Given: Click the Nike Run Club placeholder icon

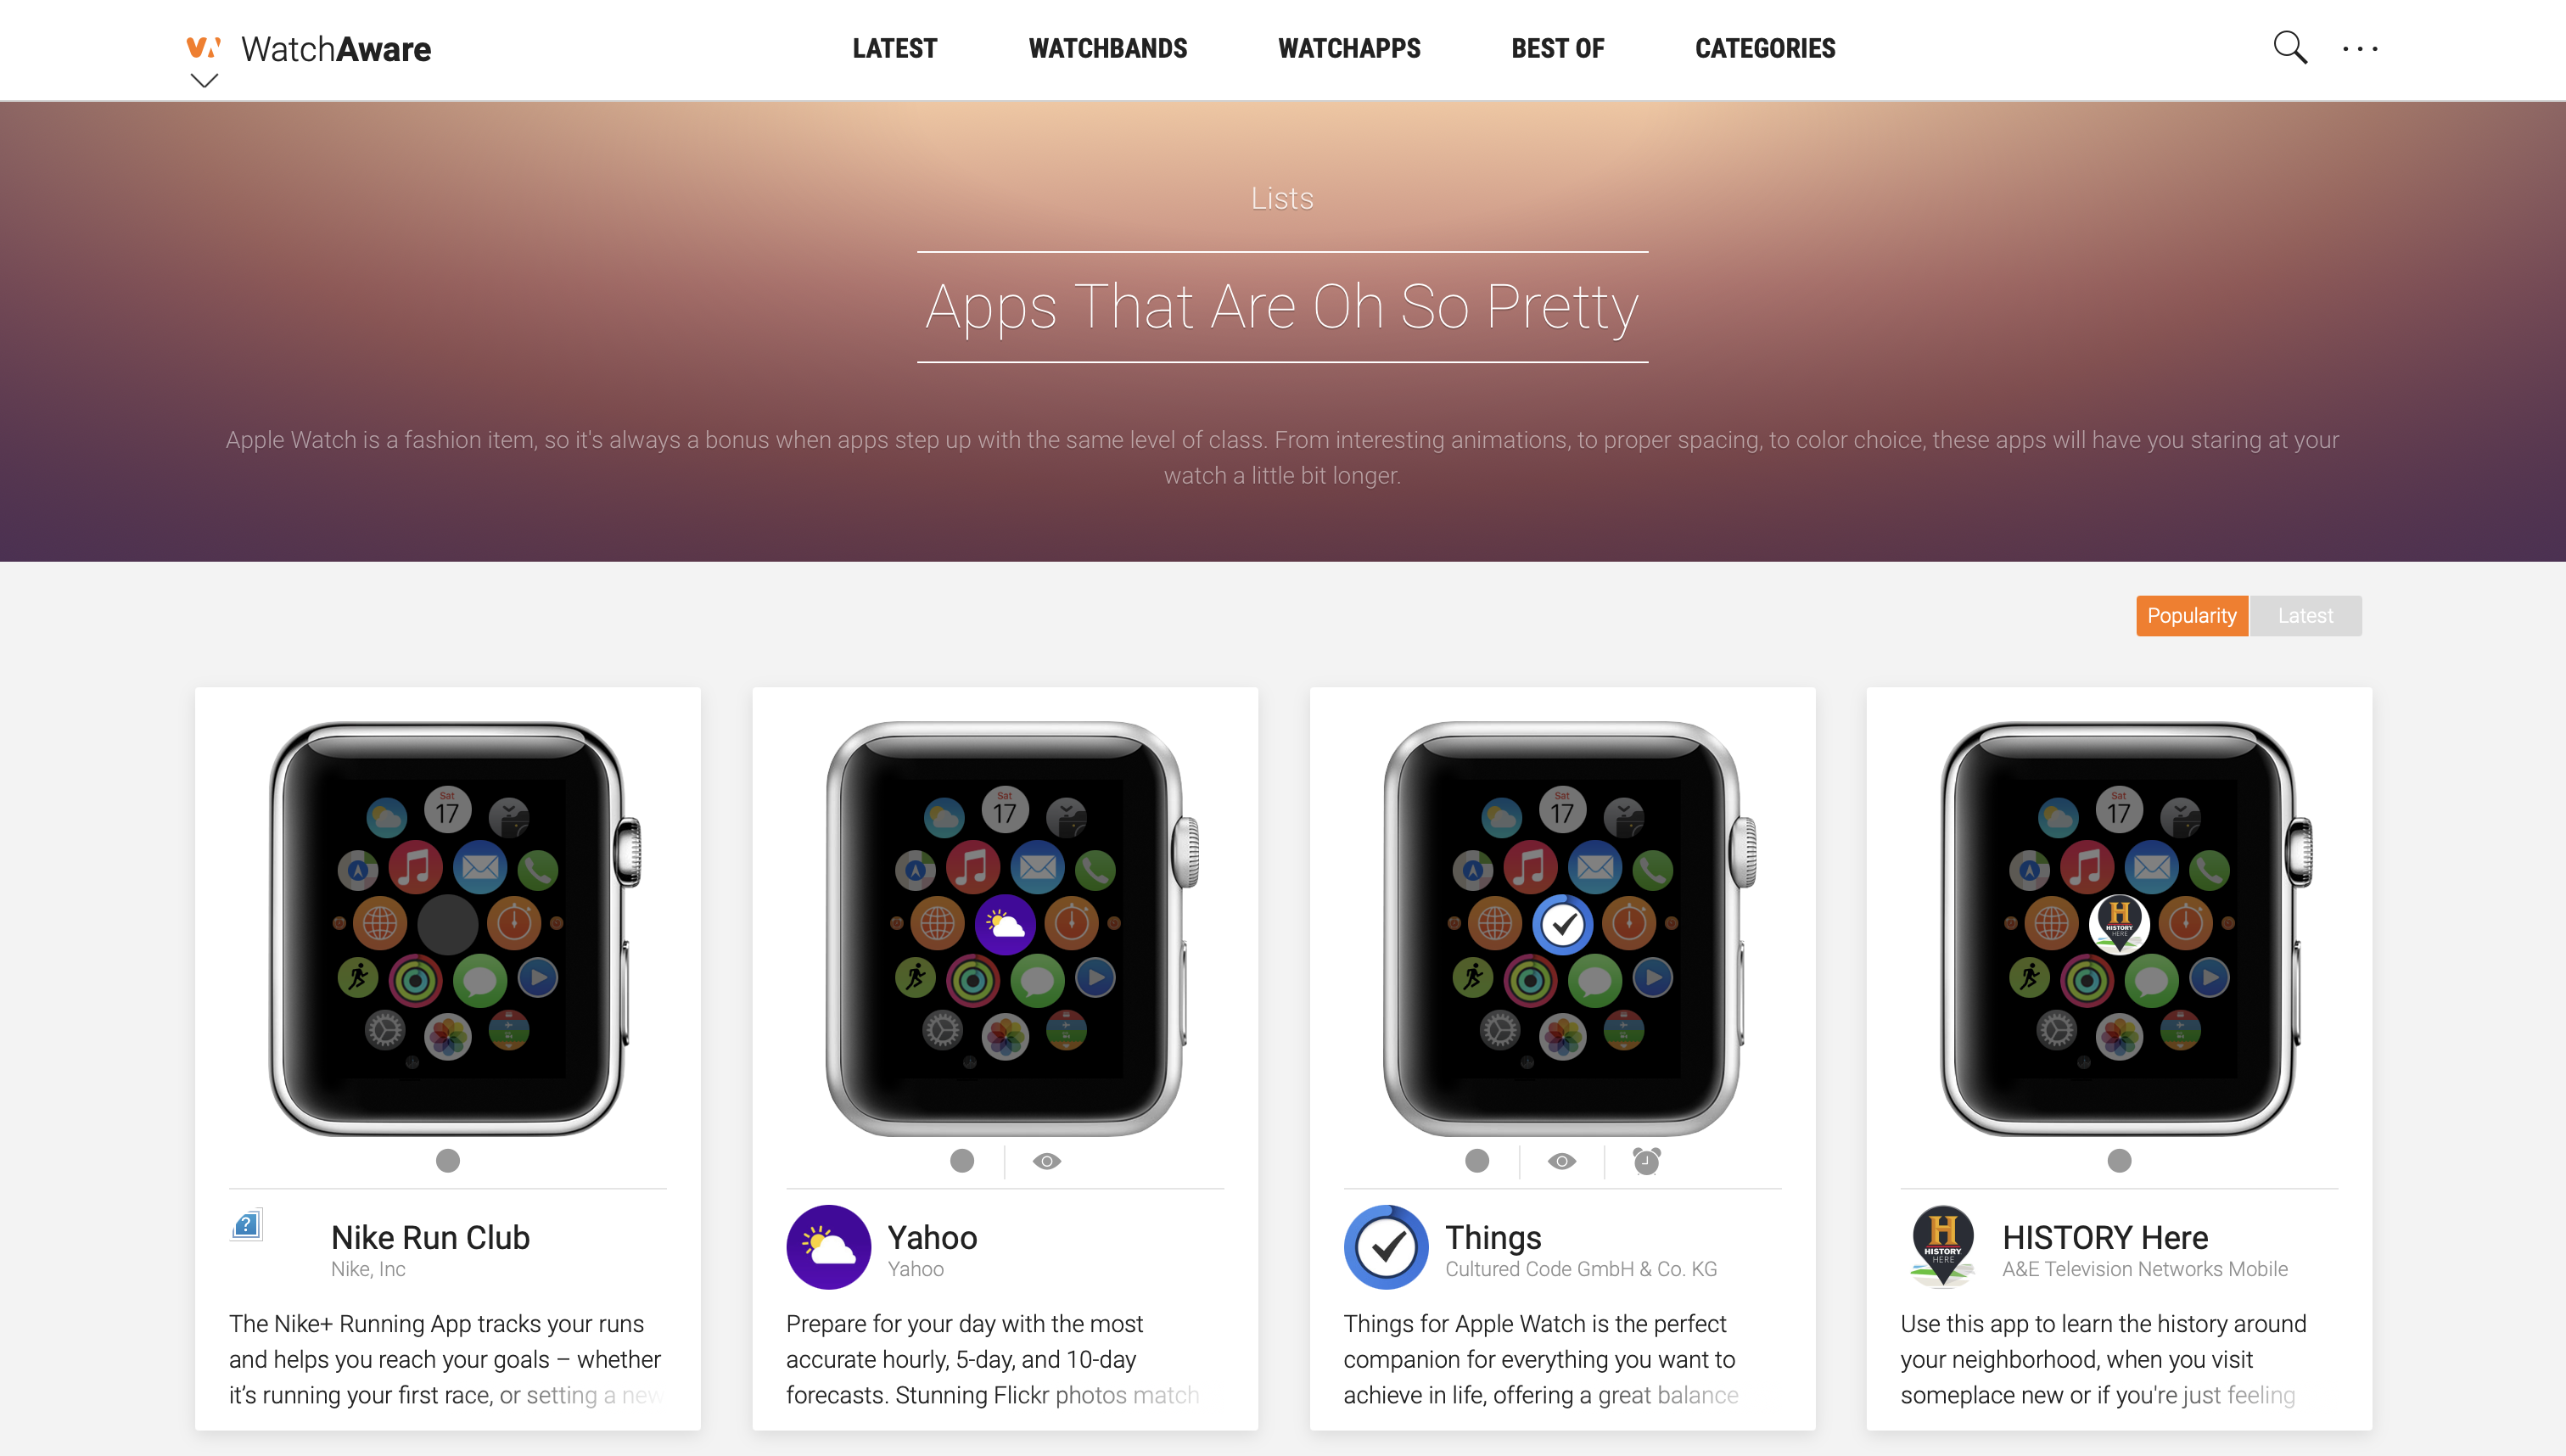Looking at the screenshot, I should point(246,1224).
